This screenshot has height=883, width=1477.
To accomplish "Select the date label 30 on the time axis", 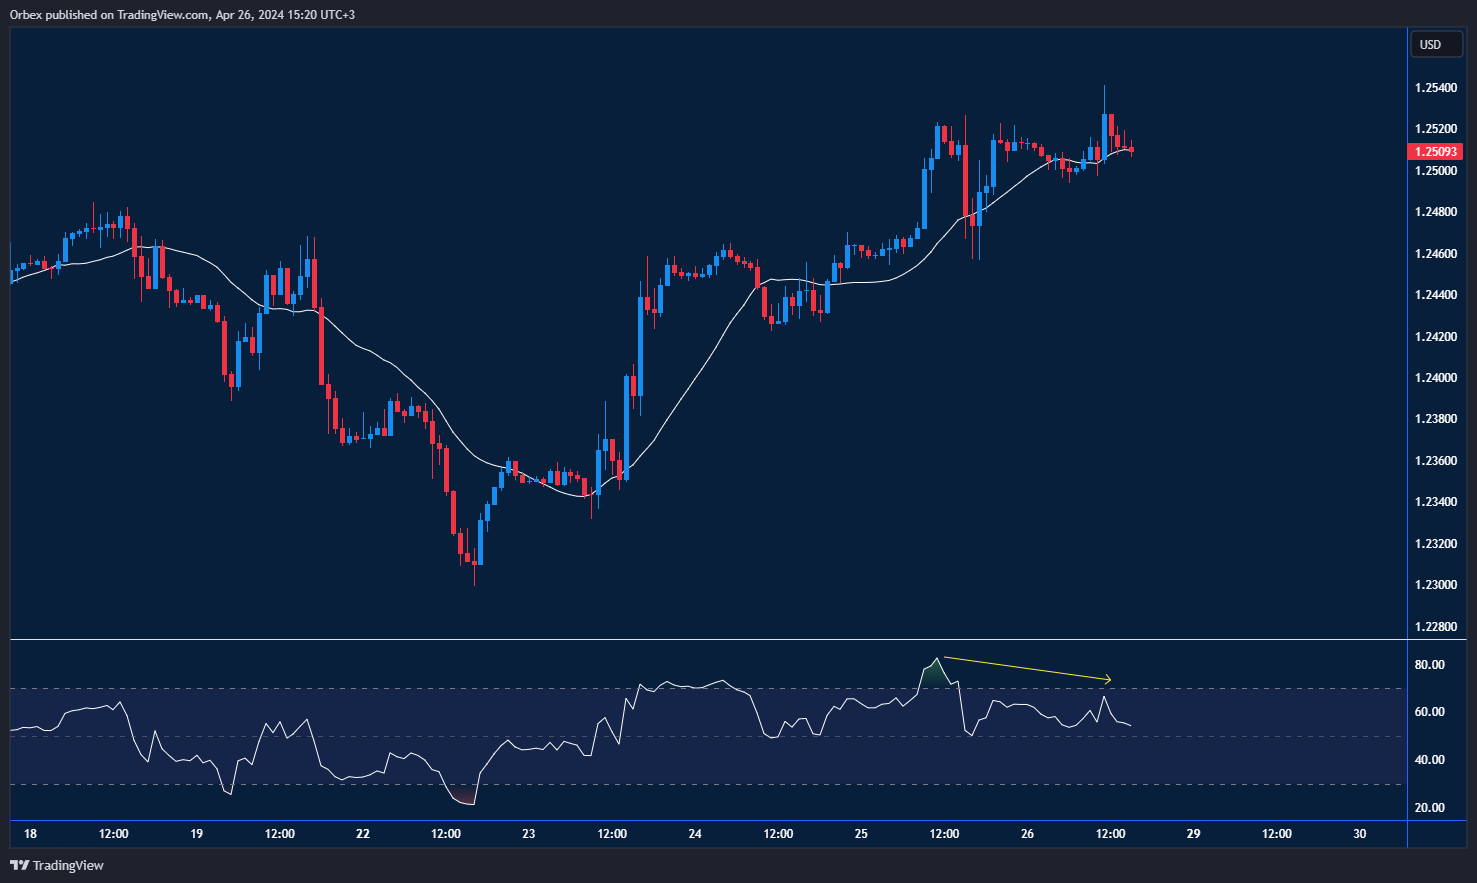I will click(x=1359, y=833).
